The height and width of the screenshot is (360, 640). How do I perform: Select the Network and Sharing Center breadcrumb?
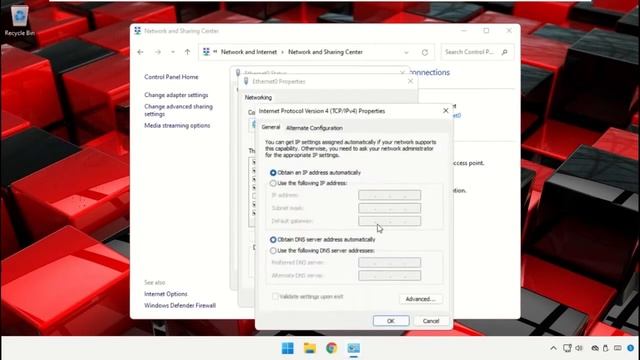point(325,52)
